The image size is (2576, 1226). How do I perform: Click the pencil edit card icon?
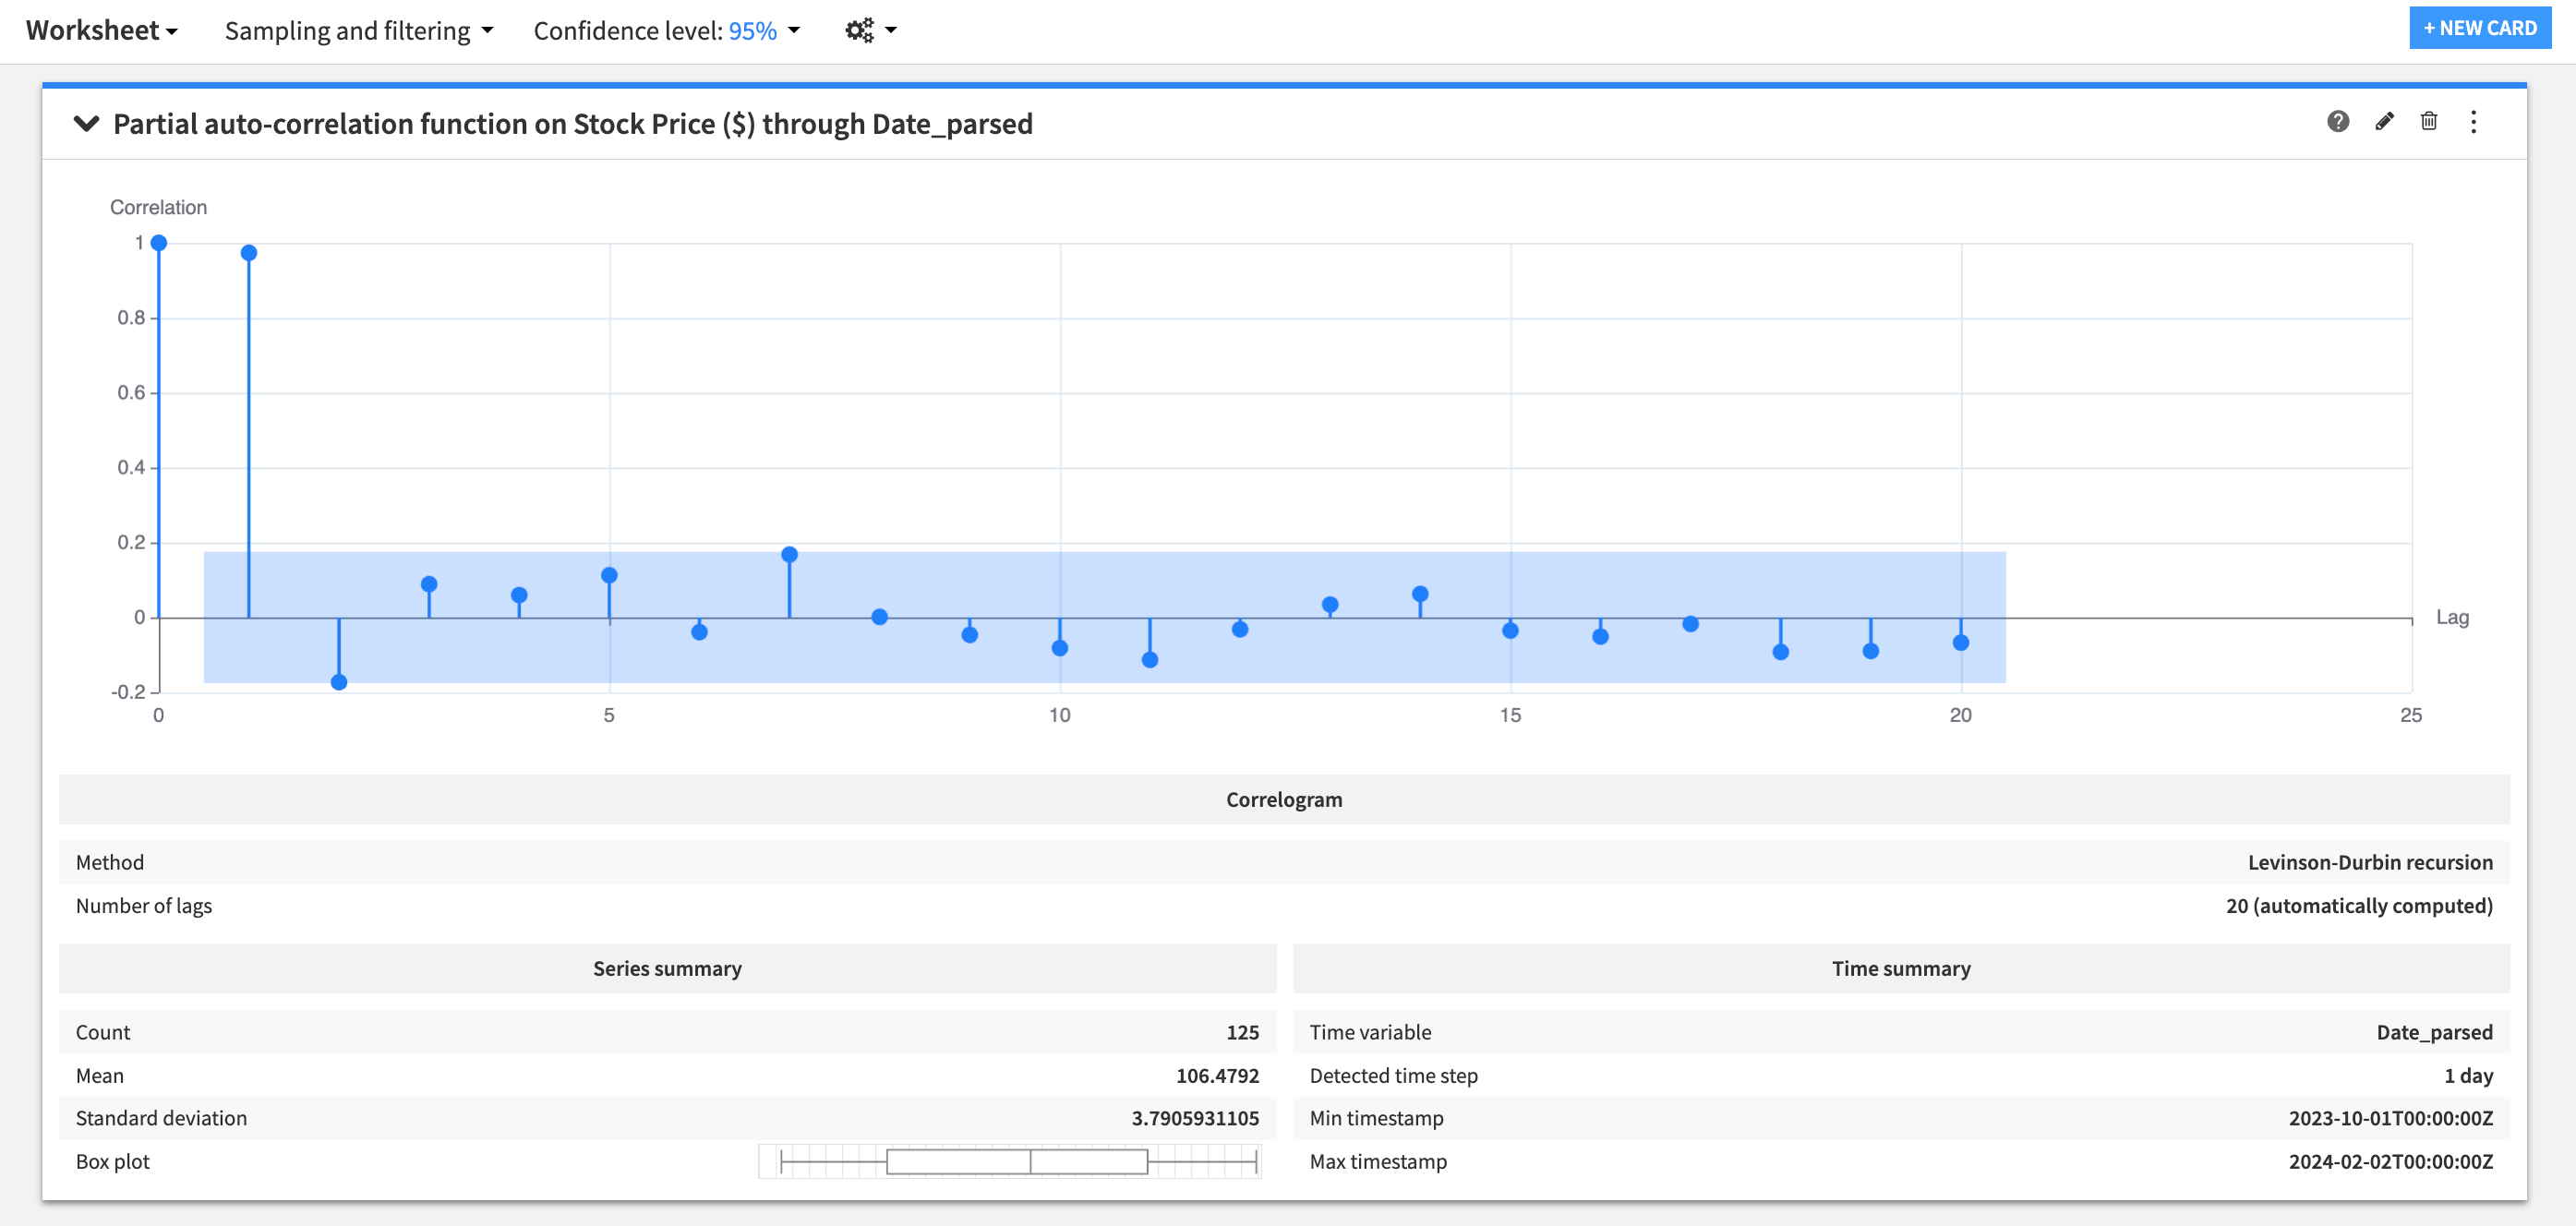coord(2384,122)
